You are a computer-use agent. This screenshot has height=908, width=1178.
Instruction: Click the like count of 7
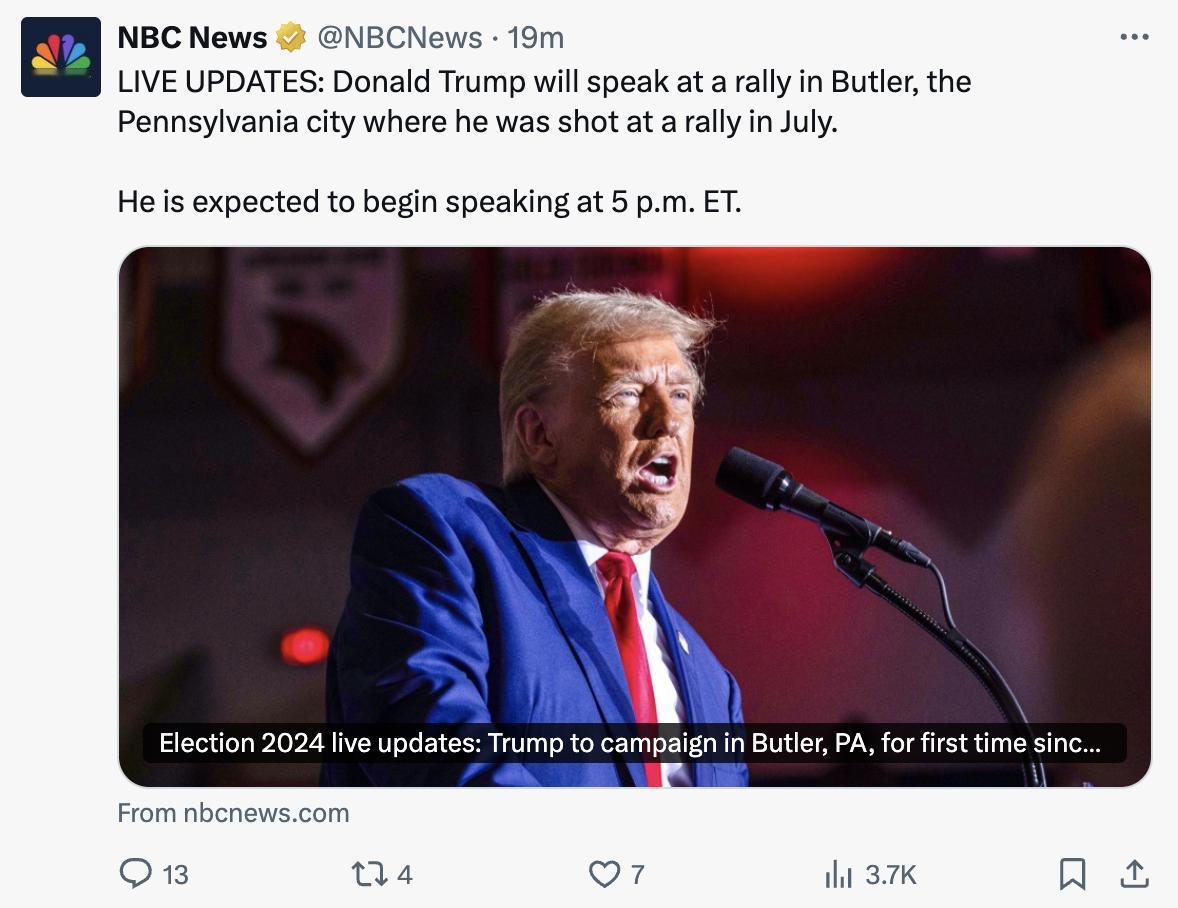tap(637, 875)
